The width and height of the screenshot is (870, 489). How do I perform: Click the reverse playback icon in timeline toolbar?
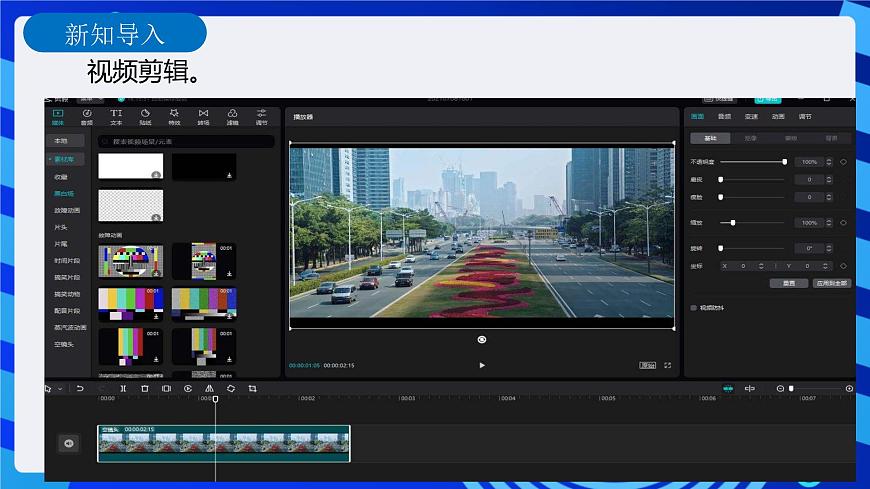point(188,389)
